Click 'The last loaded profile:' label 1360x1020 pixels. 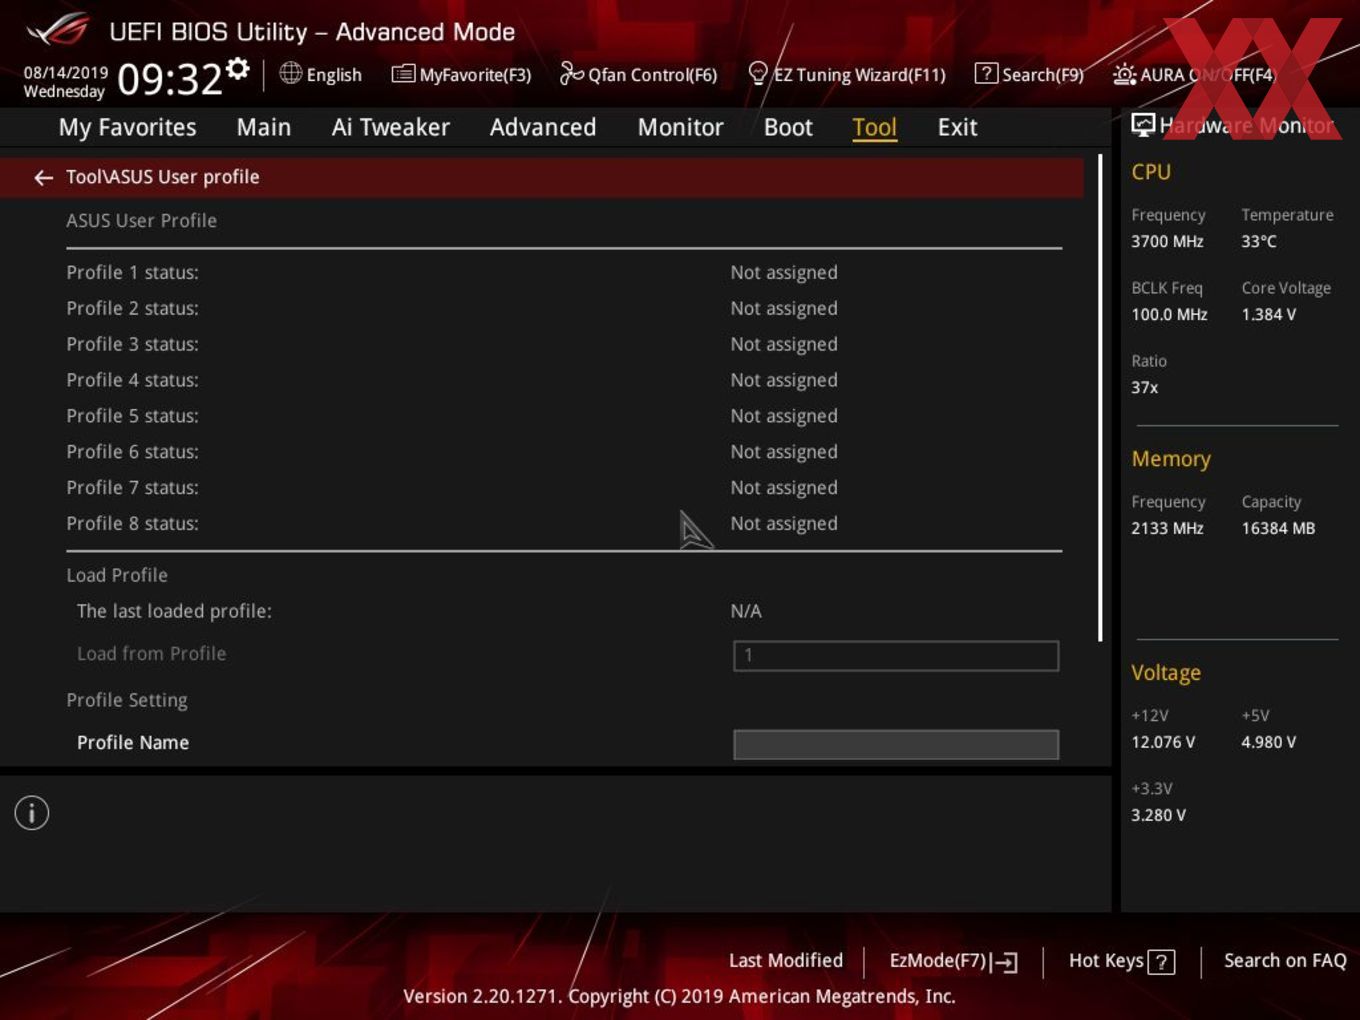[174, 611]
